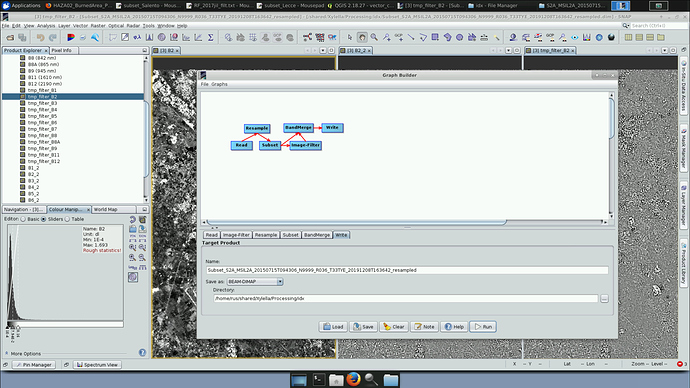Open the Raster menu
This screenshot has height=388, width=690.
click(x=98, y=26)
